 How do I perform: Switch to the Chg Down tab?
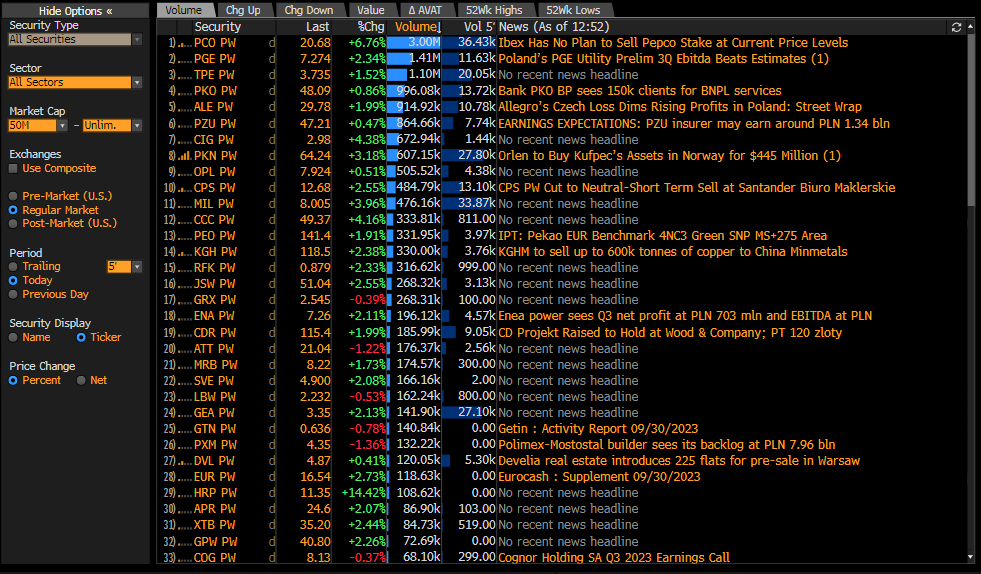pyautogui.click(x=308, y=10)
